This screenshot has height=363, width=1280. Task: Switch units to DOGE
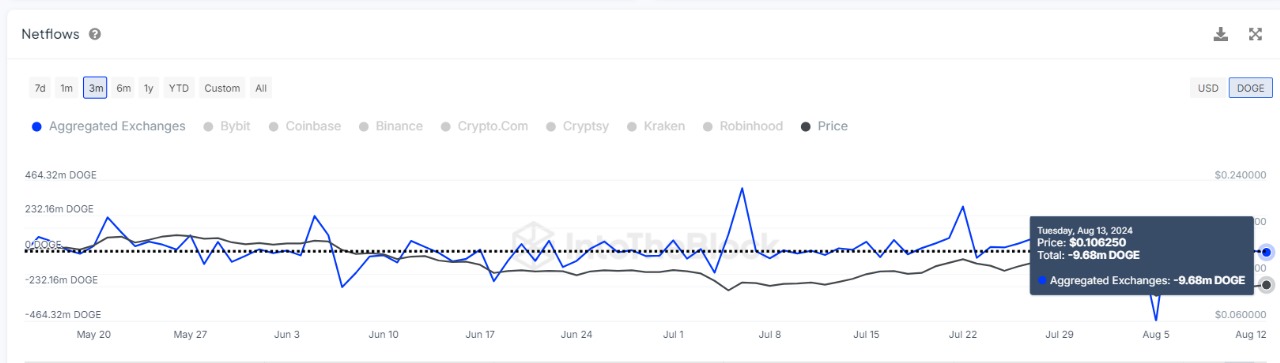pos(1250,88)
